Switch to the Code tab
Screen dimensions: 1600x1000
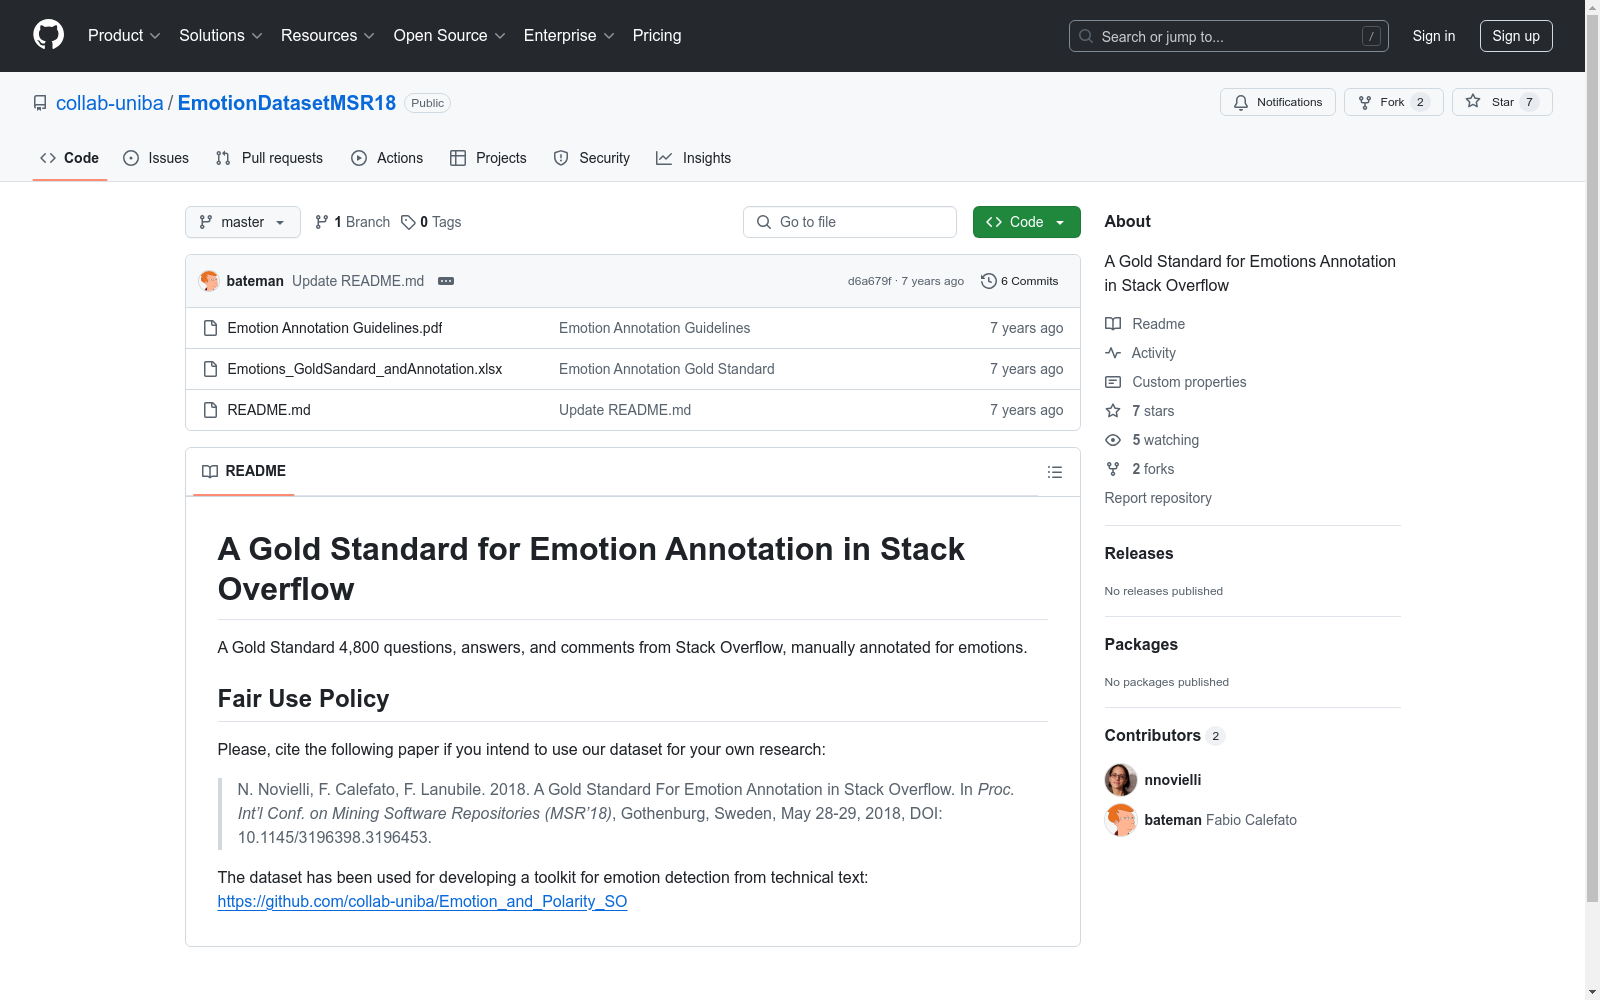pos(70,158)
